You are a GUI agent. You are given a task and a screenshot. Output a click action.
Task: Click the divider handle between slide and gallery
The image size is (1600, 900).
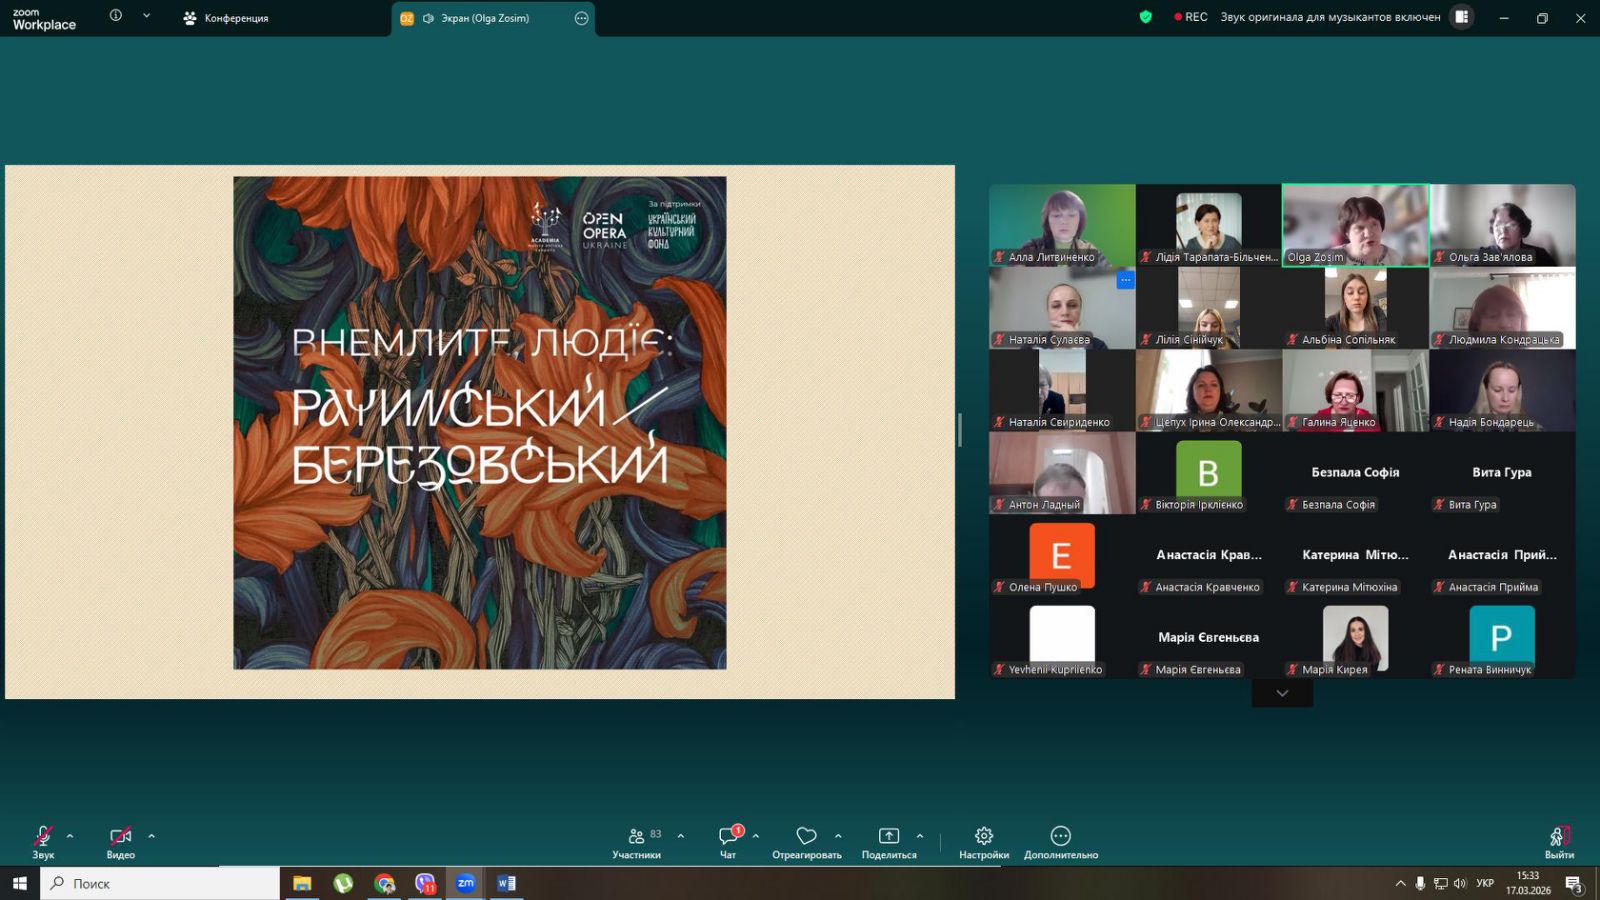click(x=960, y=430)
